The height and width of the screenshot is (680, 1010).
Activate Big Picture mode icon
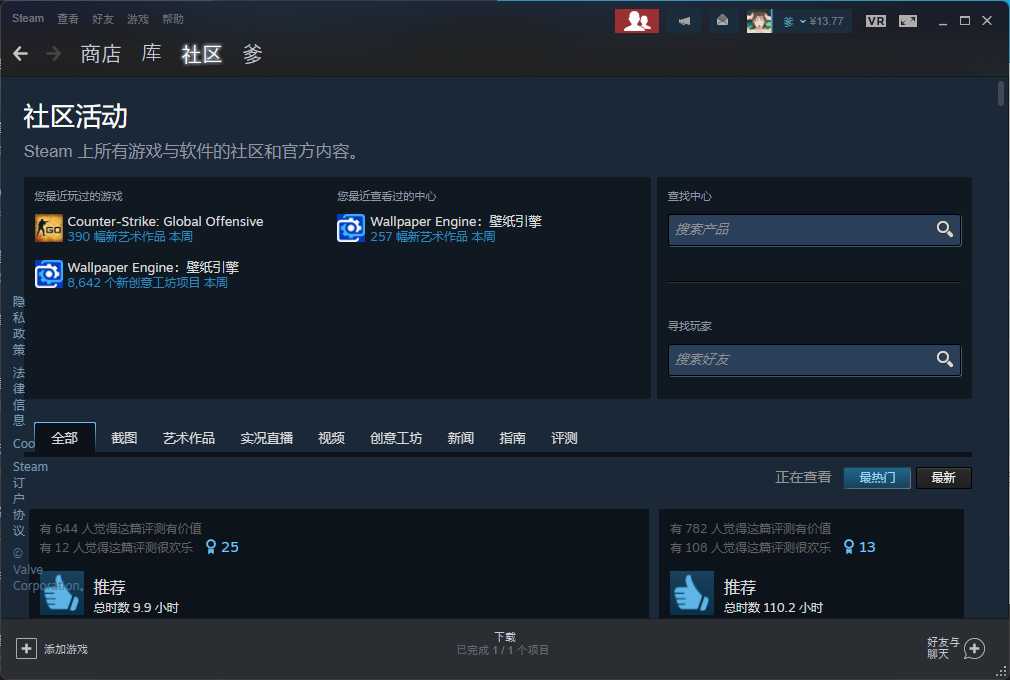[906, 20]
